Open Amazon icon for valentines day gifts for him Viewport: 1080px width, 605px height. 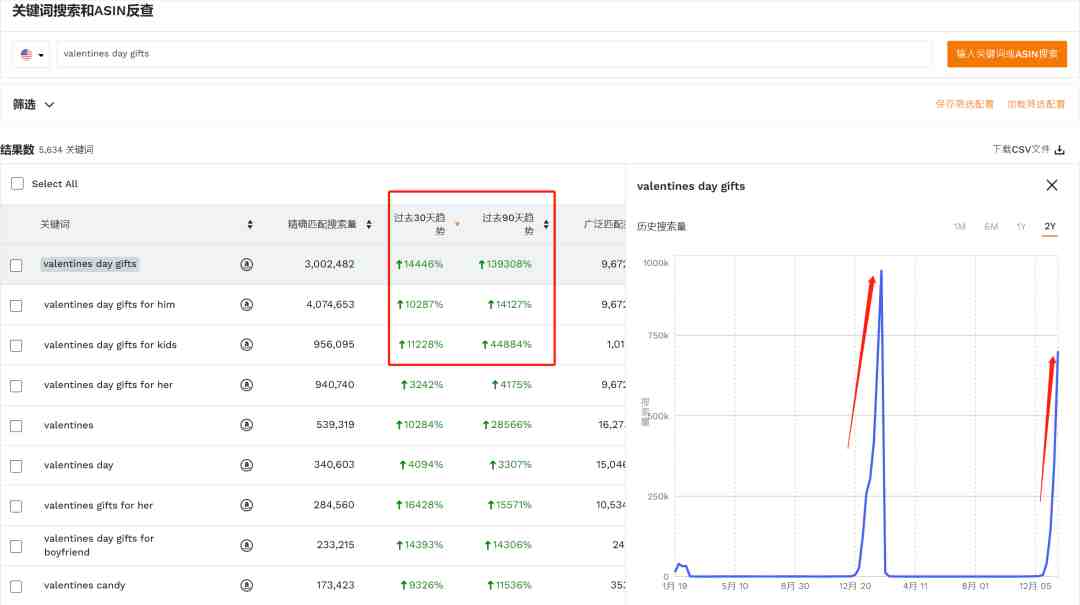[247, 305]
